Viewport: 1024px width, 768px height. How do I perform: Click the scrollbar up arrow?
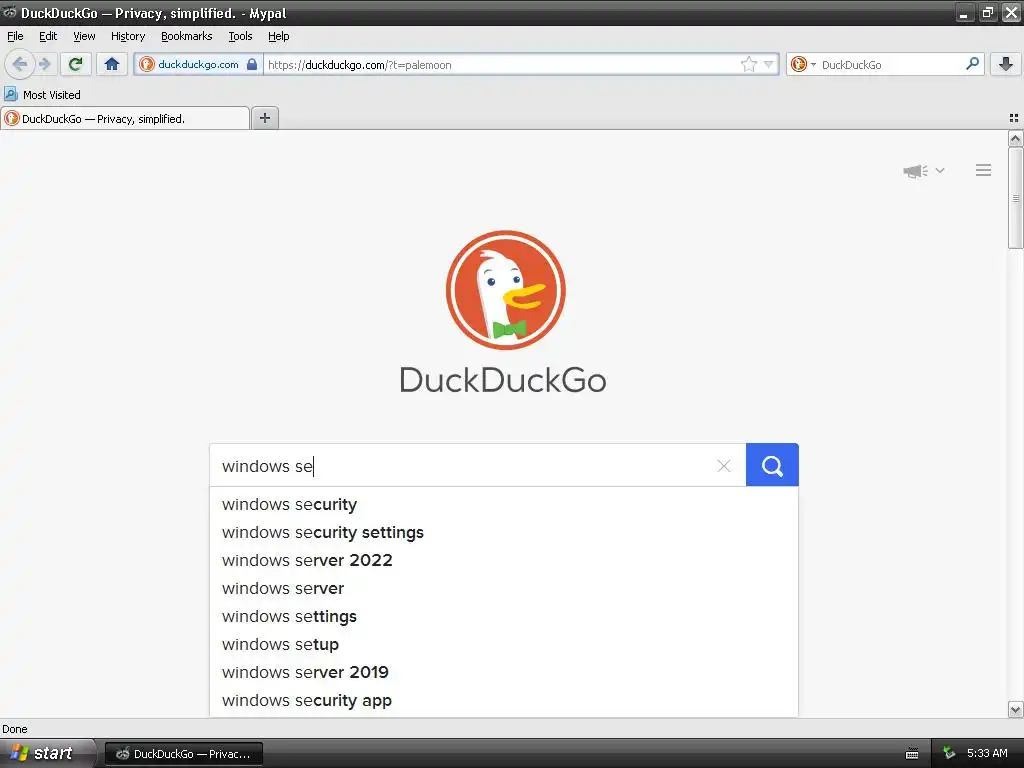1015,138
